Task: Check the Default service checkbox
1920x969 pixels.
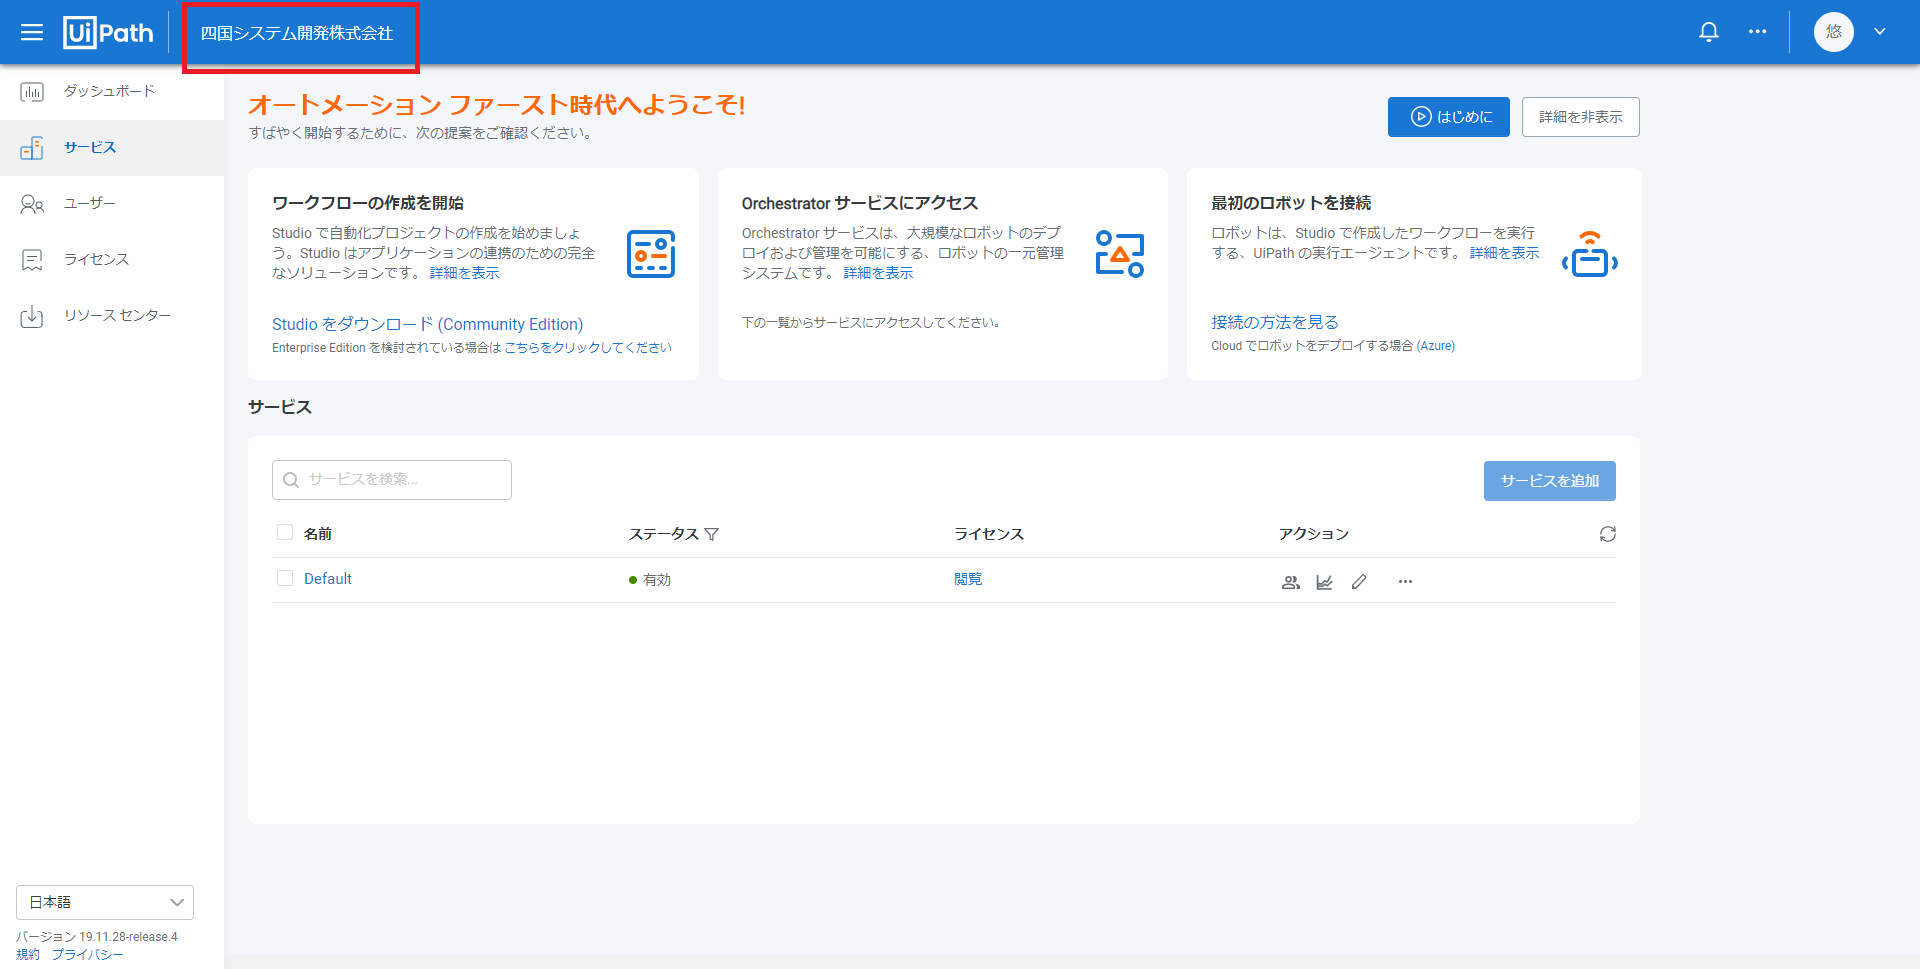Action: [x=285, y=578]
